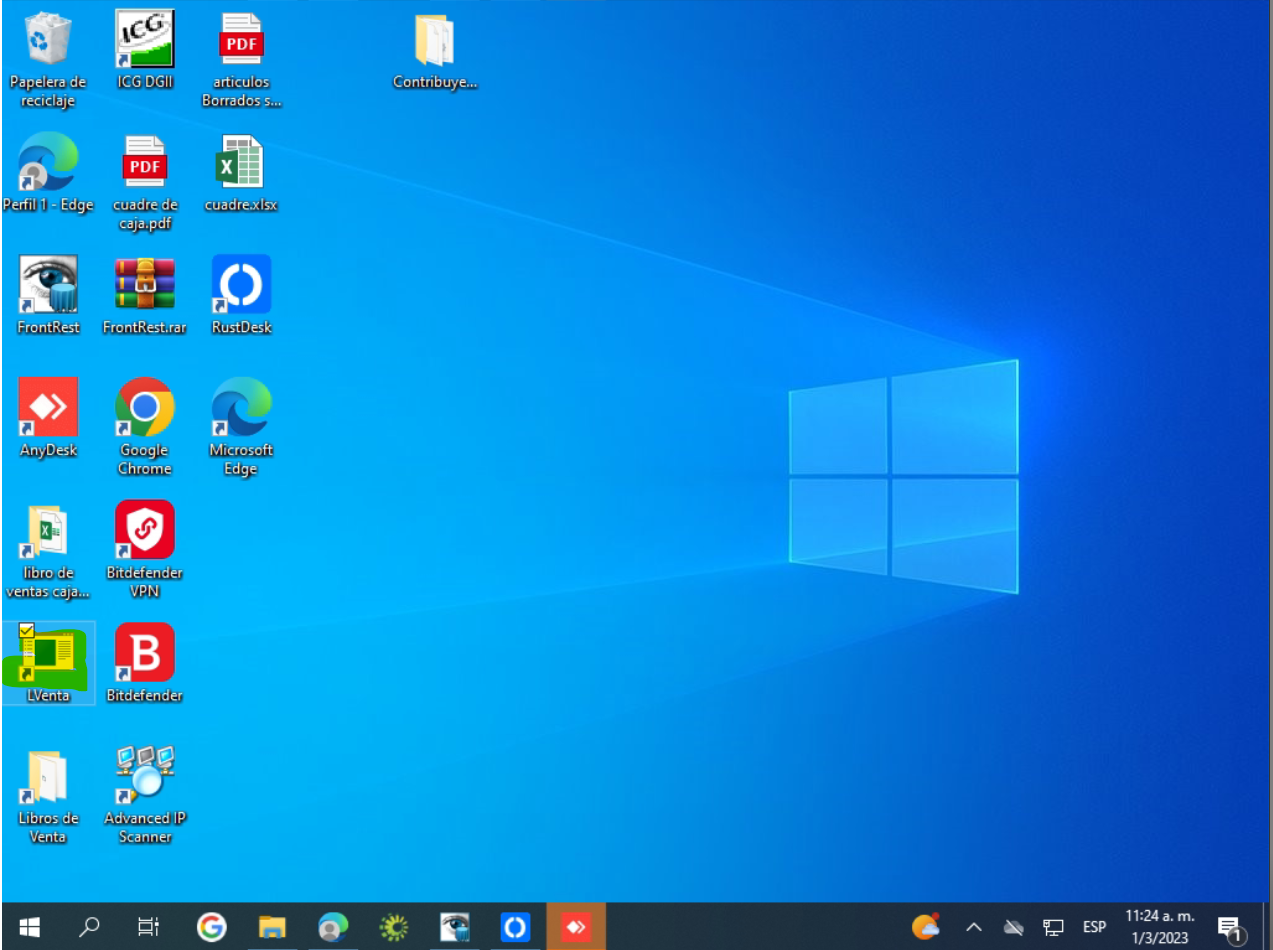Viewport: 1273px width, 950px height.
Task: Open the crossed-out cloud OneDrive tray icon
Action: [x=1014, y=928]
